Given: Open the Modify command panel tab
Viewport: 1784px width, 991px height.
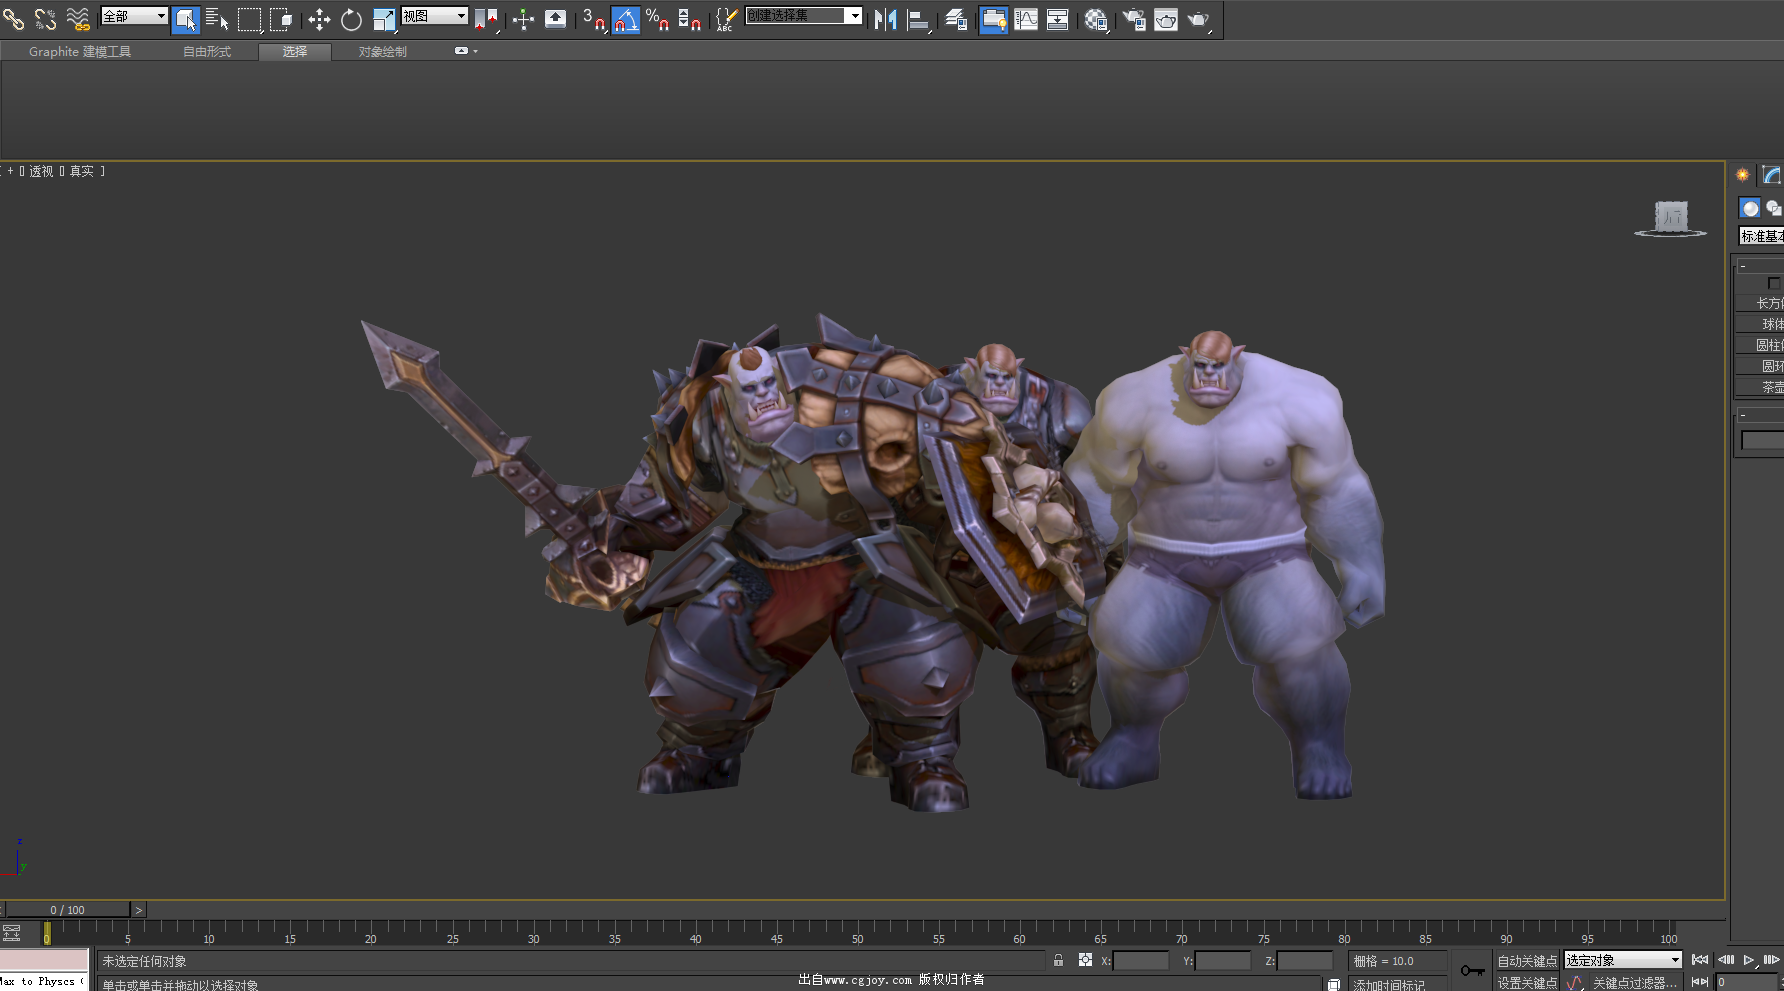Looking at the screenshot, I should [x=1771, y=175].
